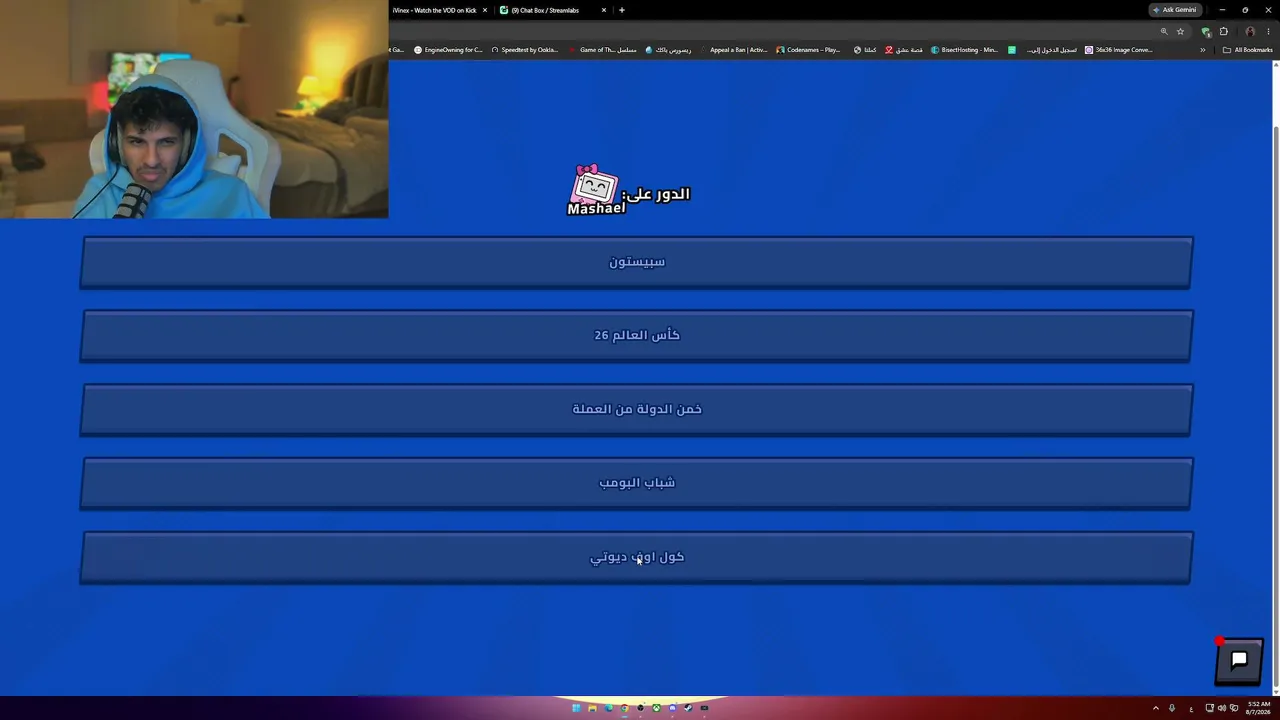
Task: Pick the خمن الدولة من العملة category
Action: tap(637, 410)
